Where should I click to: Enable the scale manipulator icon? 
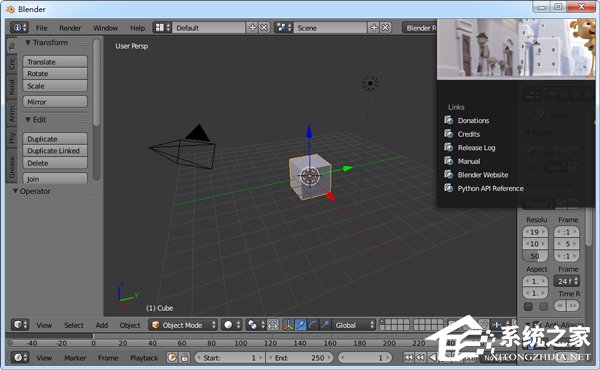coord(324,325)
